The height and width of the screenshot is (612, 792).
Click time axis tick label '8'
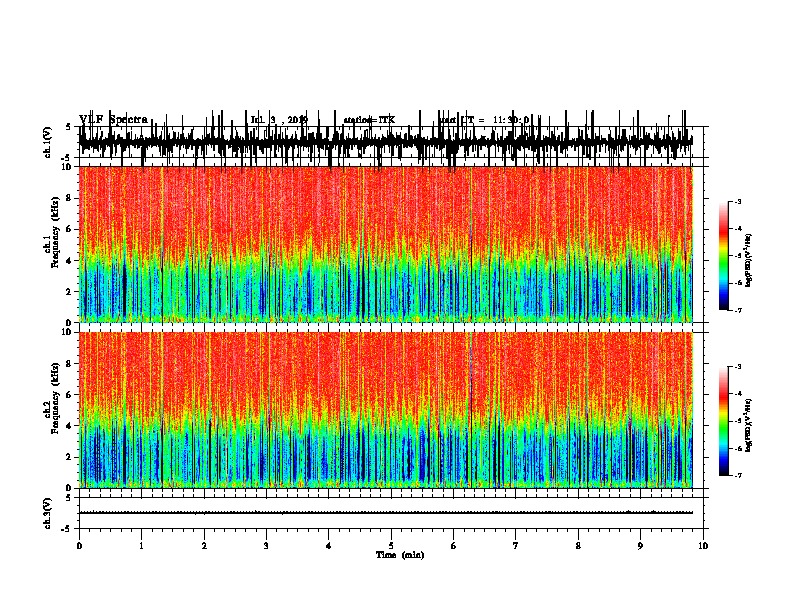point(578,546)
